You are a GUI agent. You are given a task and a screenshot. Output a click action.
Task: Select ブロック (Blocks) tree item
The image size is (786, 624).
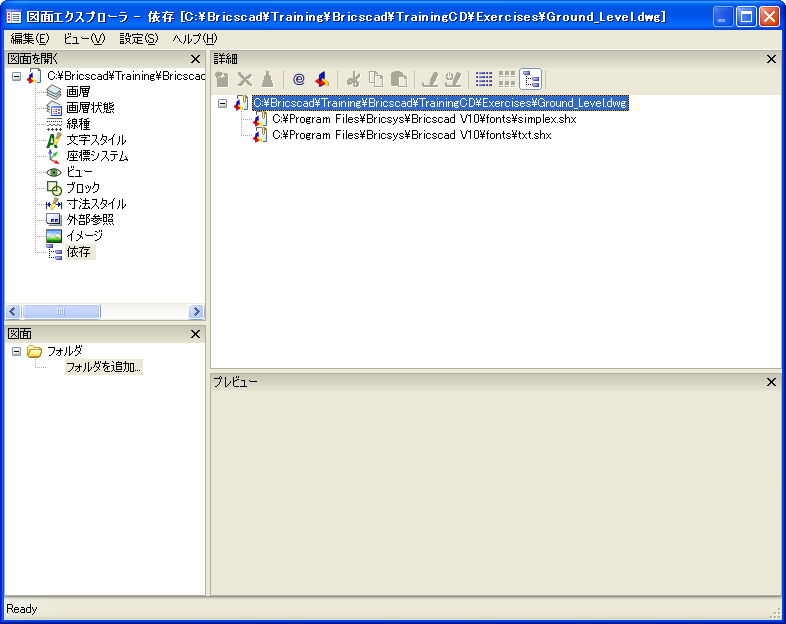coord(83,188)
